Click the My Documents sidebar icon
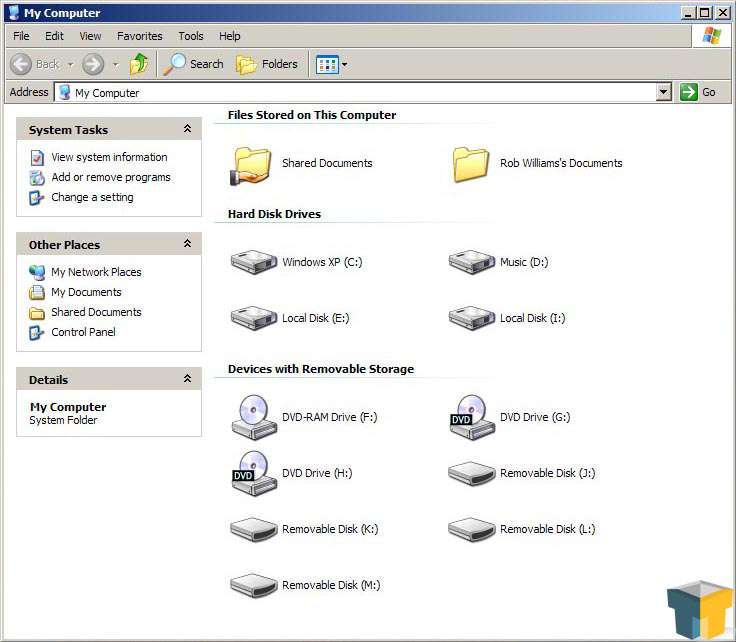Image resolution: width=736 pixels, height=642 pixels. pyautogui.click(x=37, y=292)
